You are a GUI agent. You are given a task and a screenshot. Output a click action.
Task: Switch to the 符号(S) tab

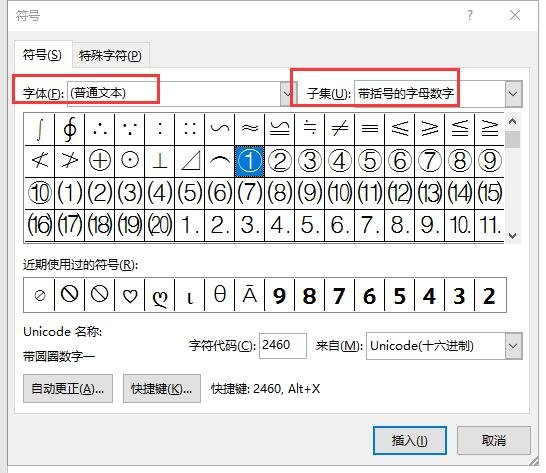click(x=42, y=55)
